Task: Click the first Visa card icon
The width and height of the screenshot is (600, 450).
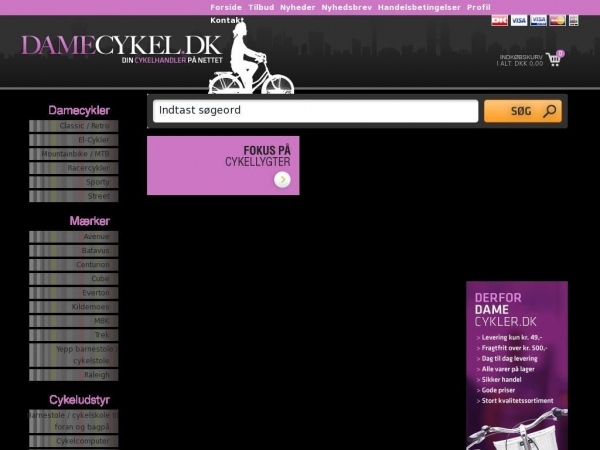Action: click(519, 20)
